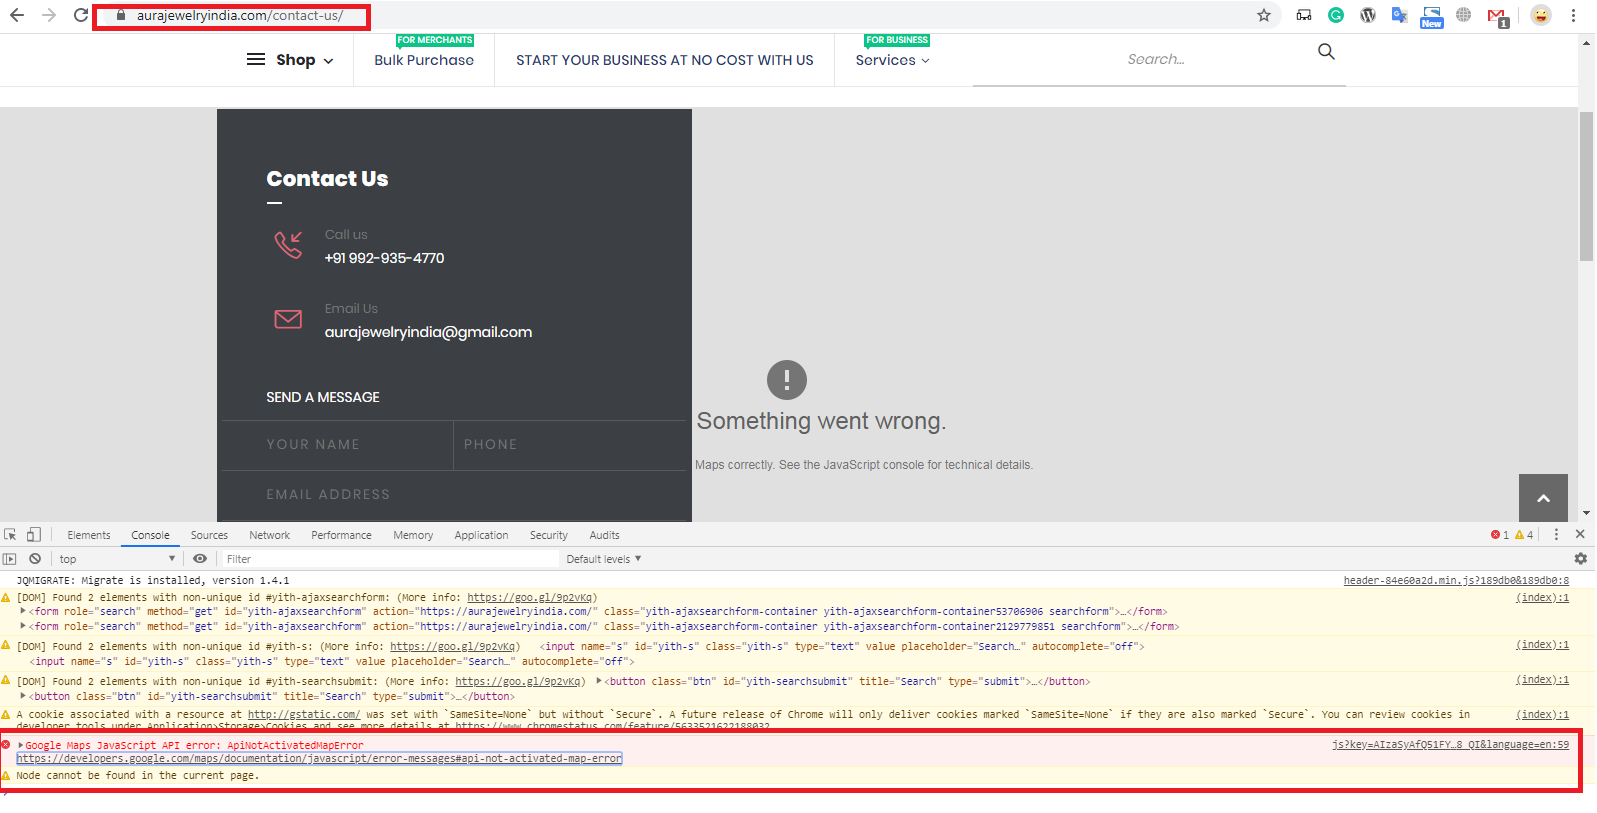
Task: Open the media devices extension icon
Action: pyautogui.click(x=1304, y=15)
